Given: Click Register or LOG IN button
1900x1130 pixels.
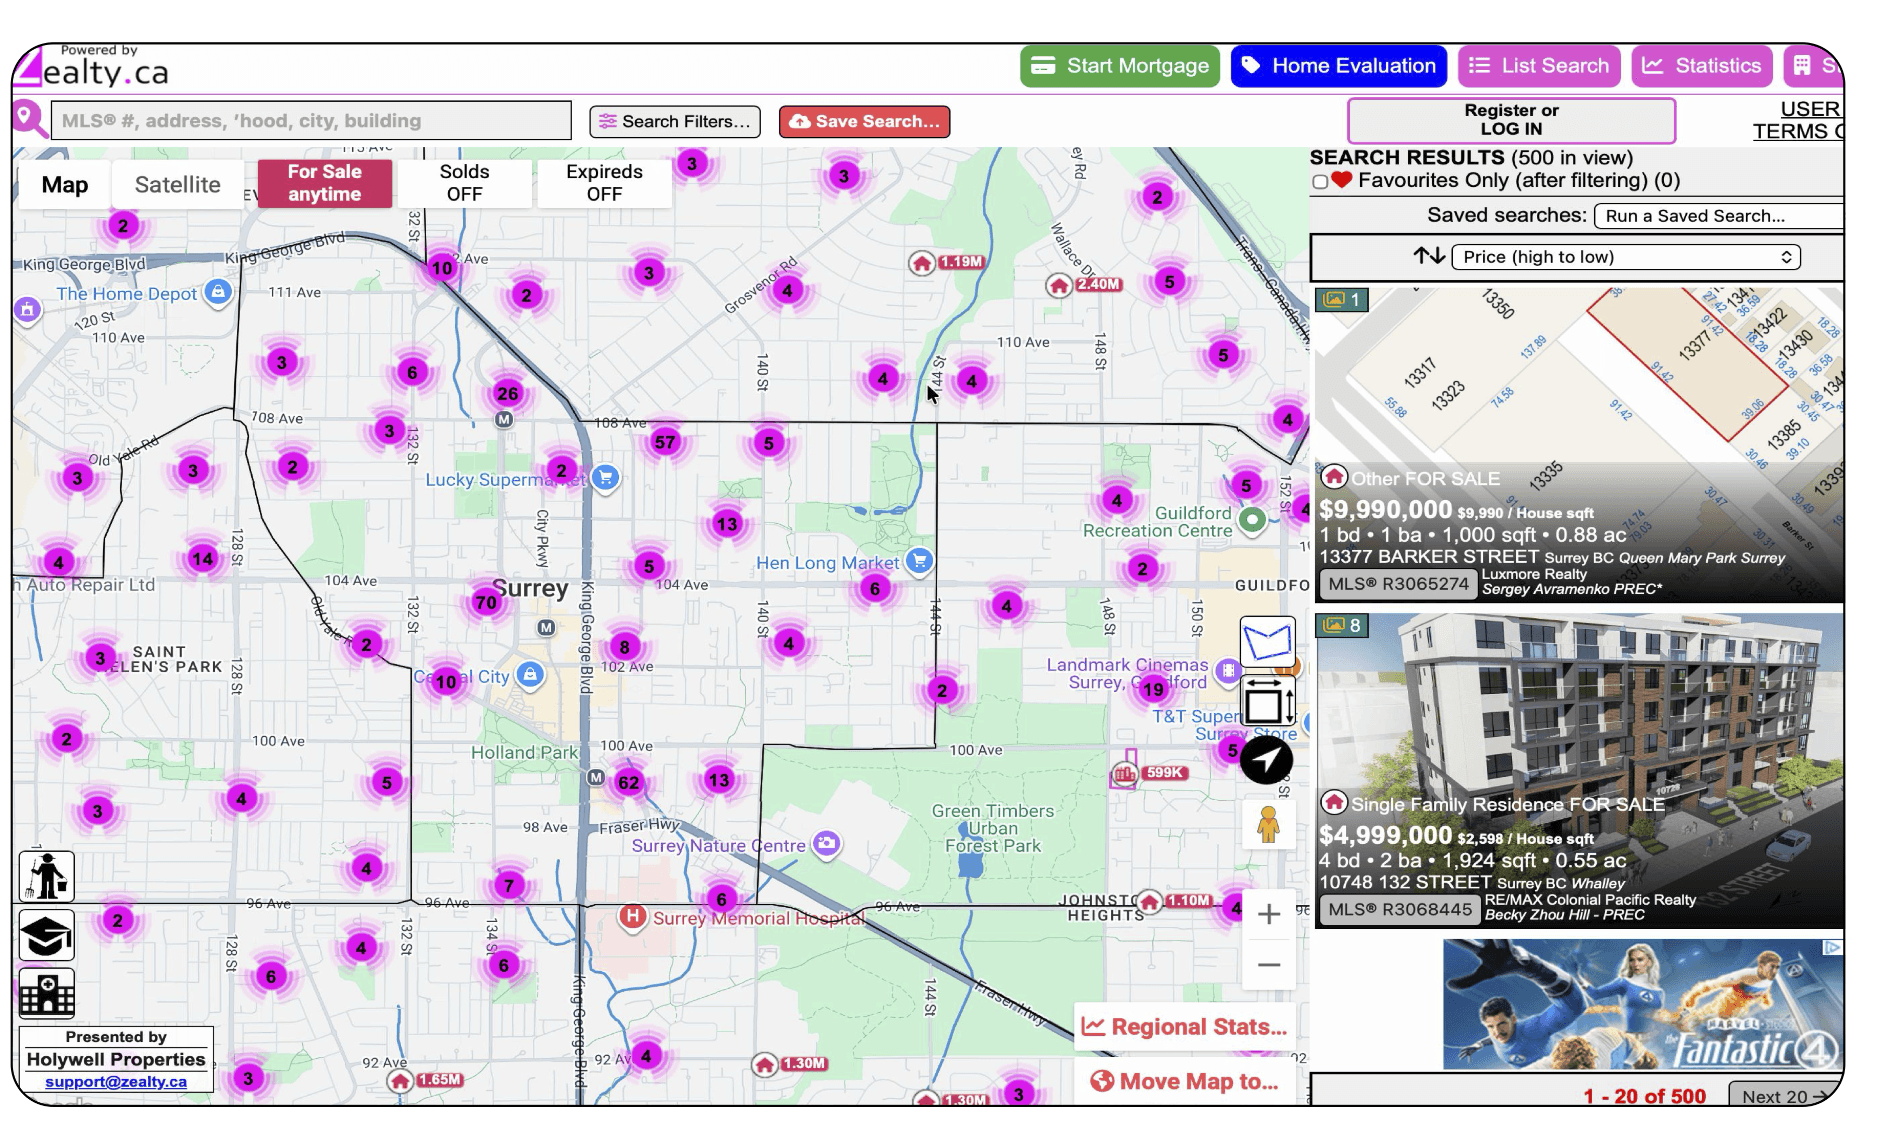Looking at the screenshot, I should (1511, 120).
